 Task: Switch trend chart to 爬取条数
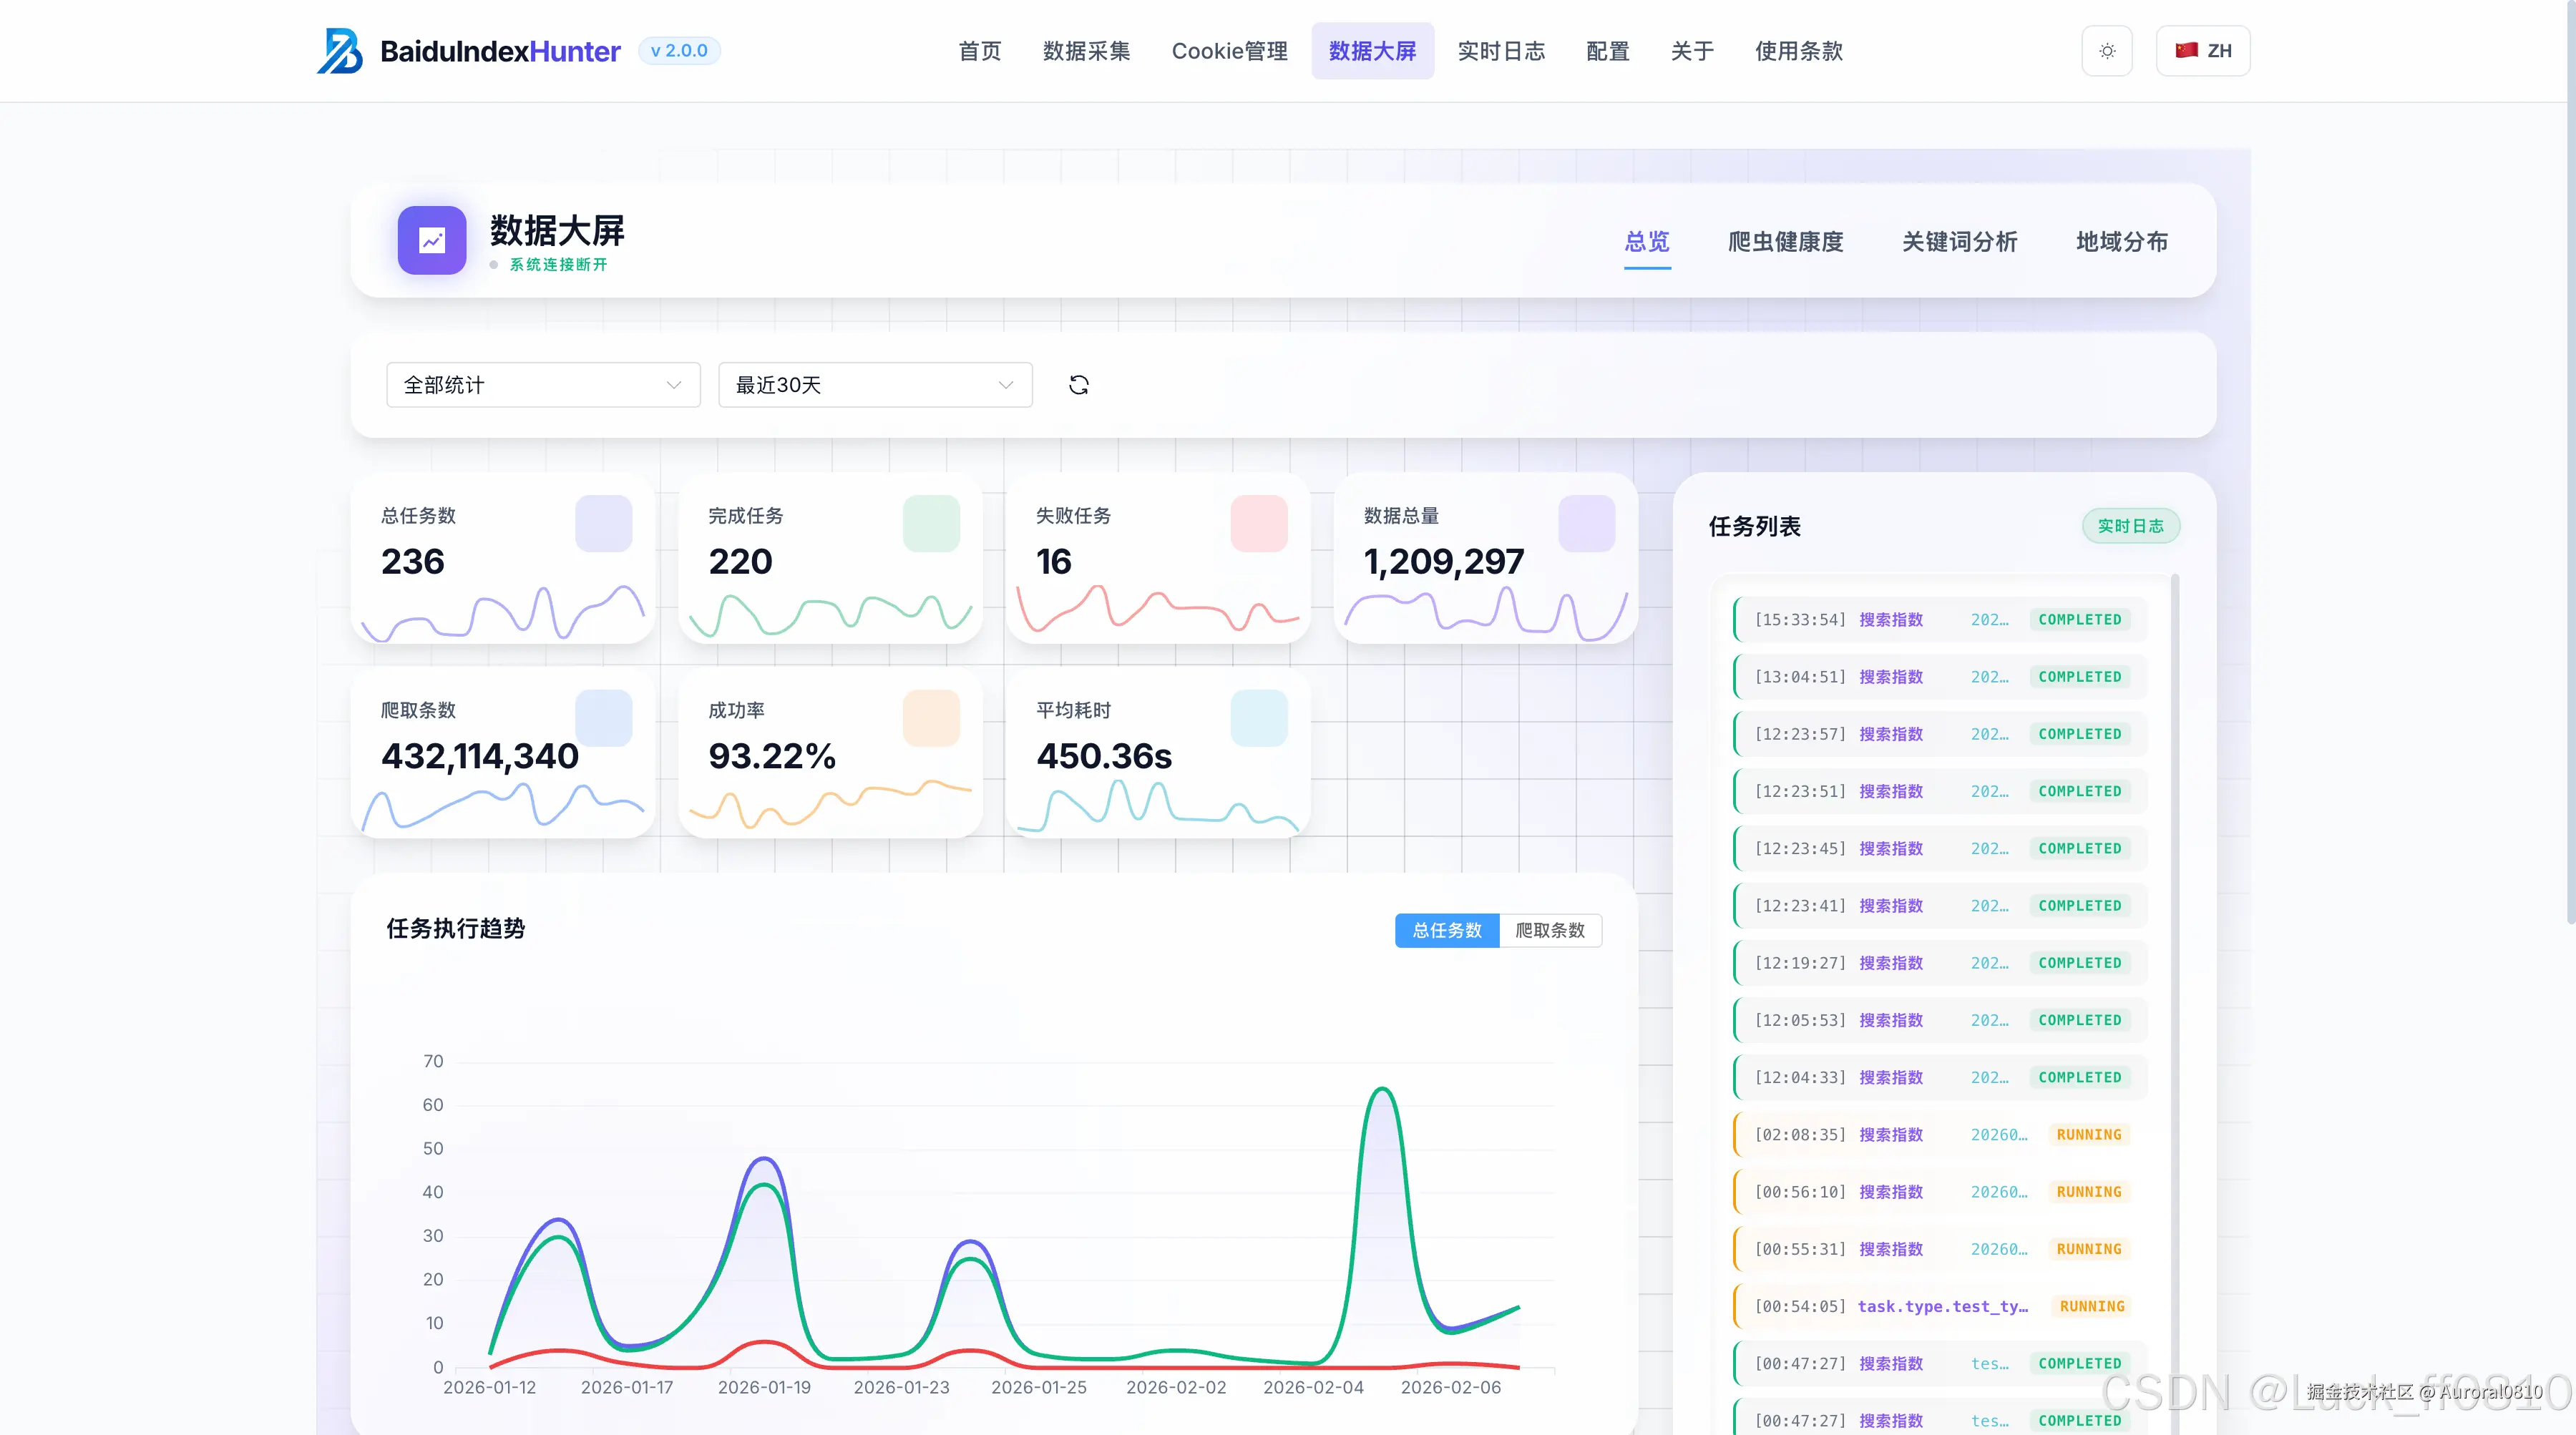click(x=1550, y=930)
